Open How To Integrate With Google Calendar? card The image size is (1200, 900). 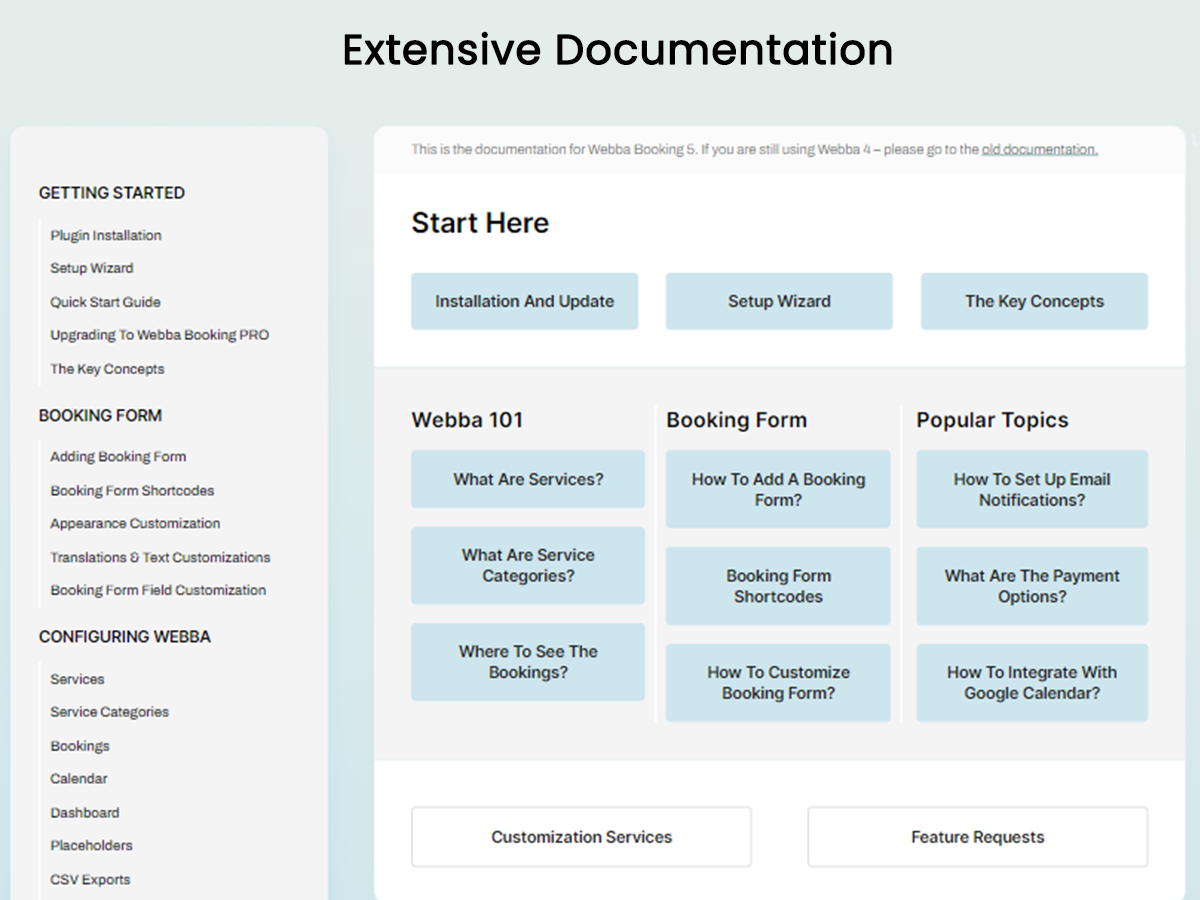point(1032,683)
